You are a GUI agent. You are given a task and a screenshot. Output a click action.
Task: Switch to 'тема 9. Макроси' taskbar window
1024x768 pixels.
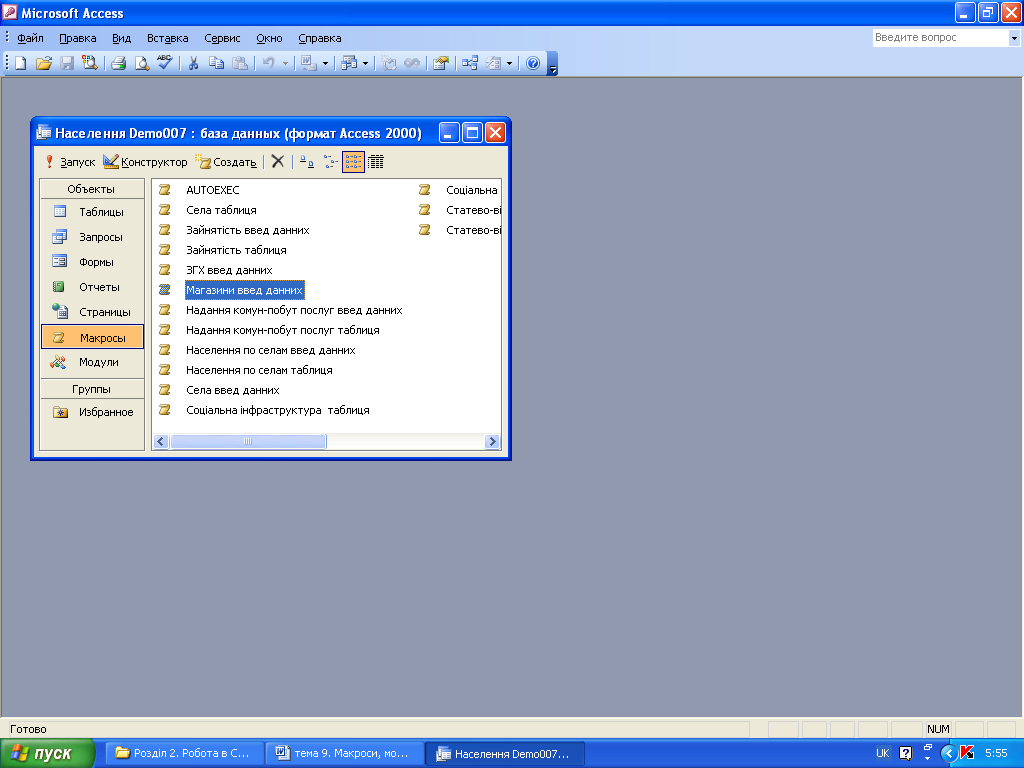point(344,754)
